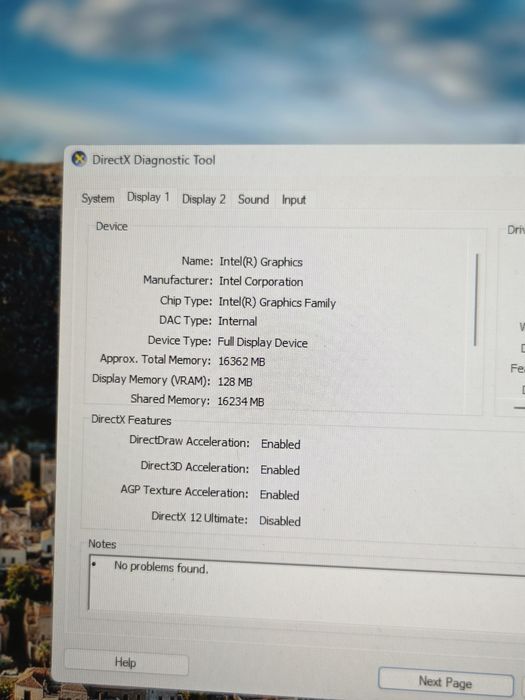The height and width of the screenshot is (700, 525).
Task: Click the 'Manufacturer:' label
Action: [x=178, y=280]
